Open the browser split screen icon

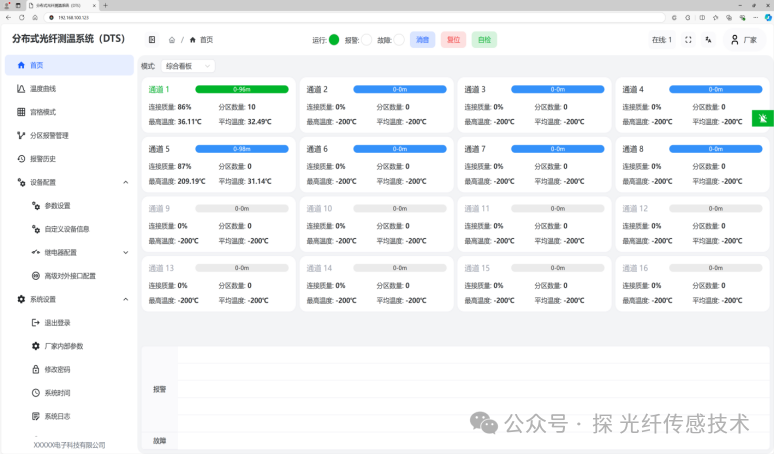coord(702,17)
